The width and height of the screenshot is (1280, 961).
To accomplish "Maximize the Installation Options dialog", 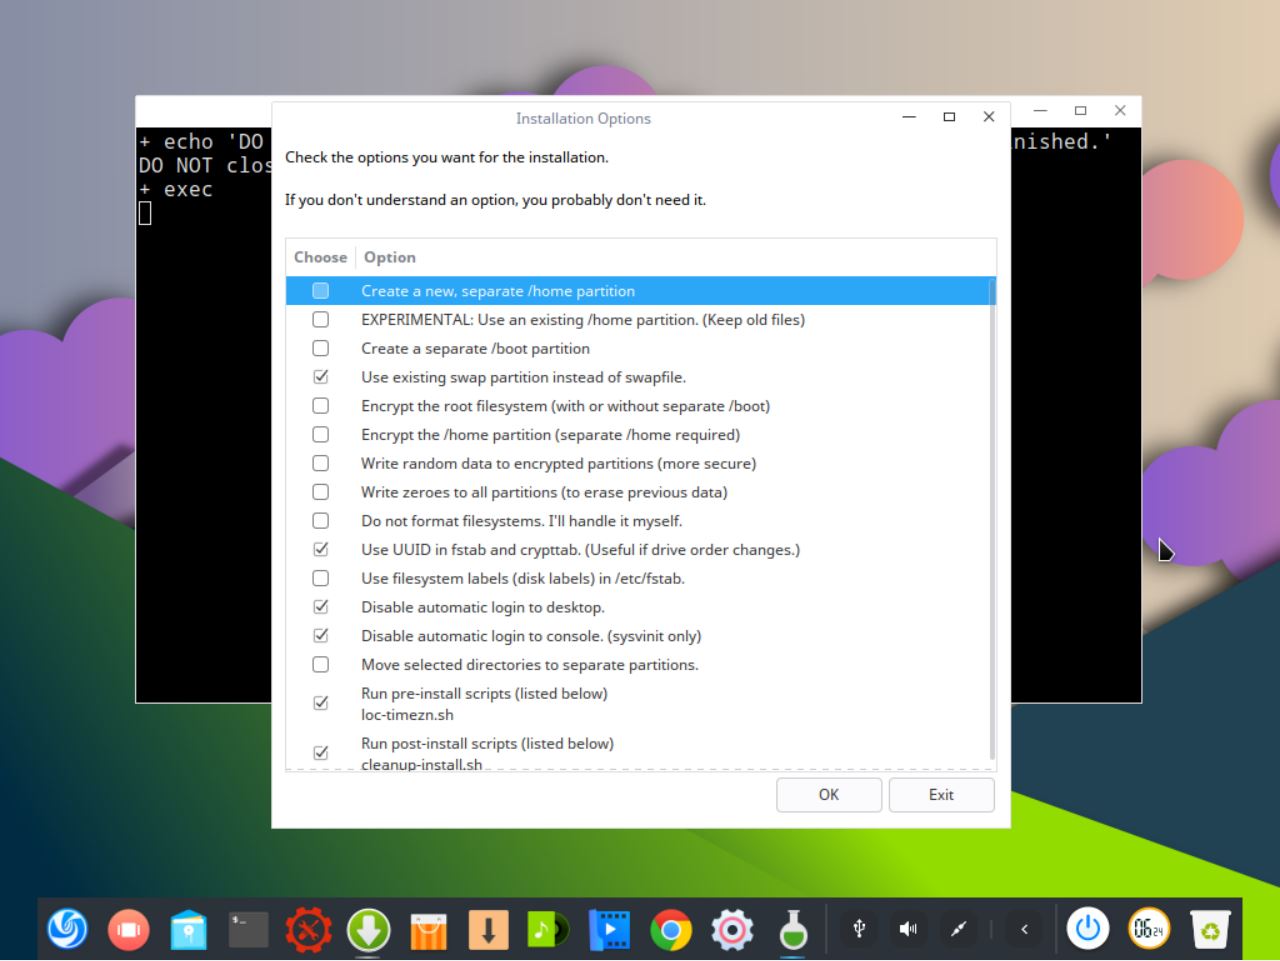I will coord(949,117).
